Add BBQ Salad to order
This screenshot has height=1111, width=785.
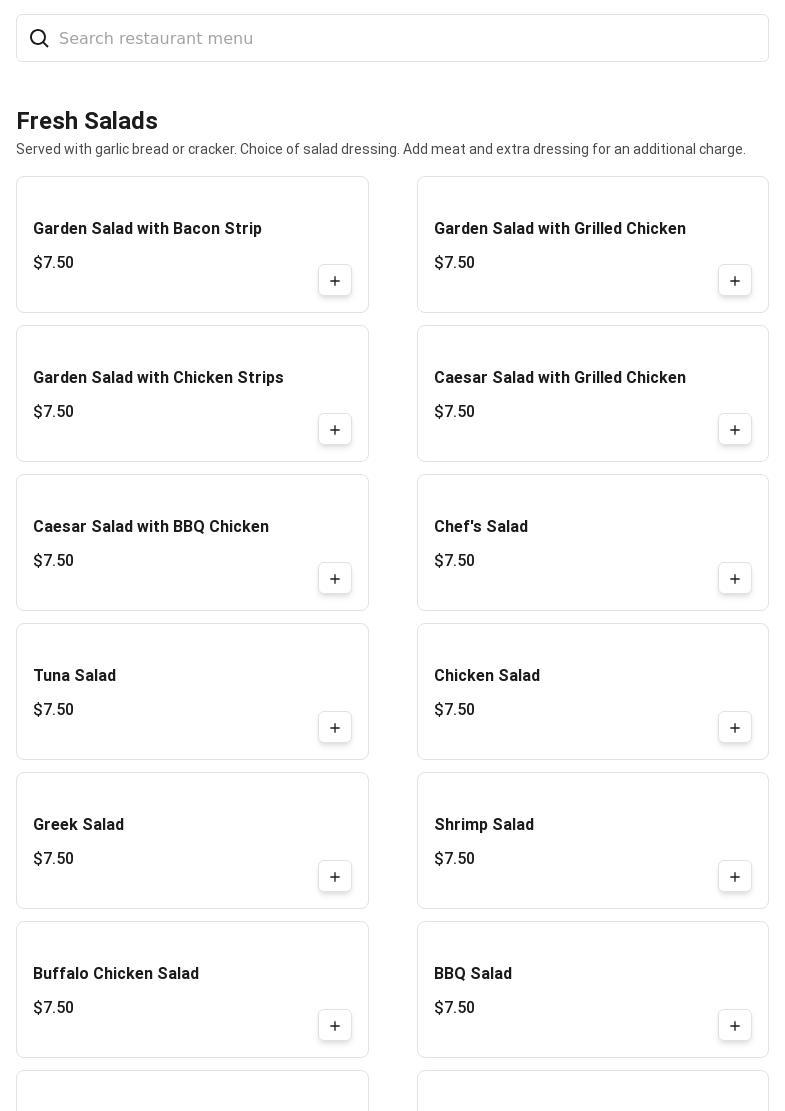[x=735, y=1026]
